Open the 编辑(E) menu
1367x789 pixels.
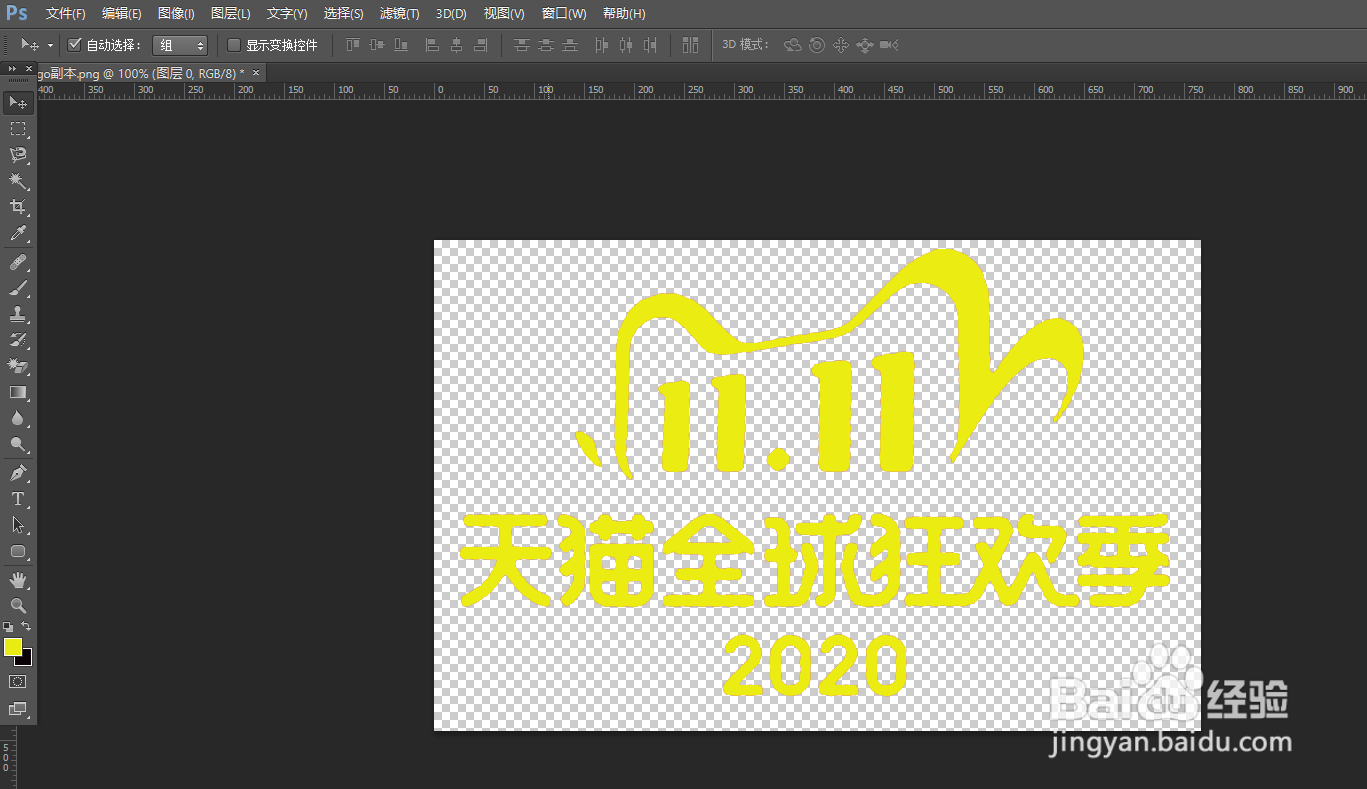pos(121,14)
